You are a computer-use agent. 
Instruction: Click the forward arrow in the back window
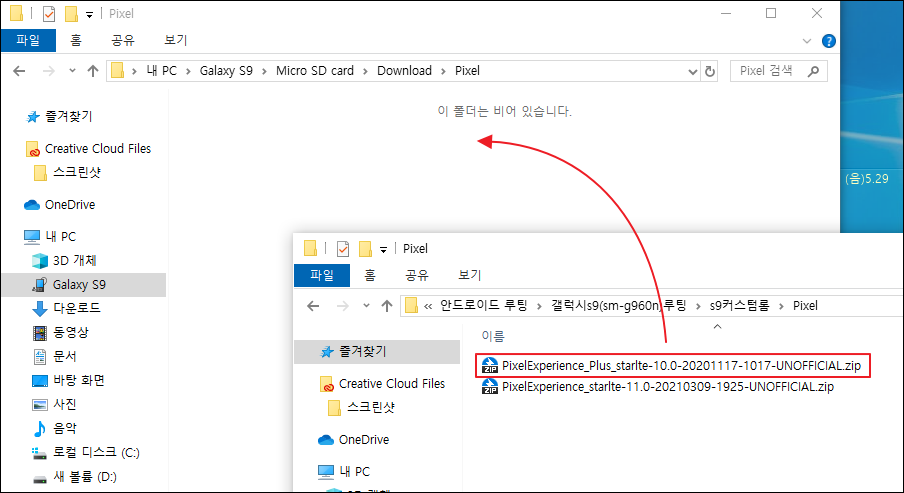point(49,71)
